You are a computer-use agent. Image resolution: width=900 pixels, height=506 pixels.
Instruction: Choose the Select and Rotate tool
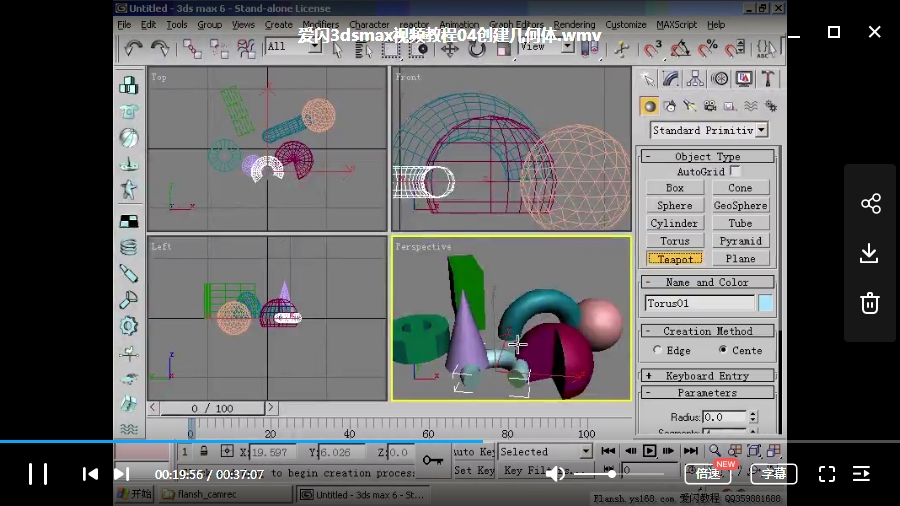[476, 50]
